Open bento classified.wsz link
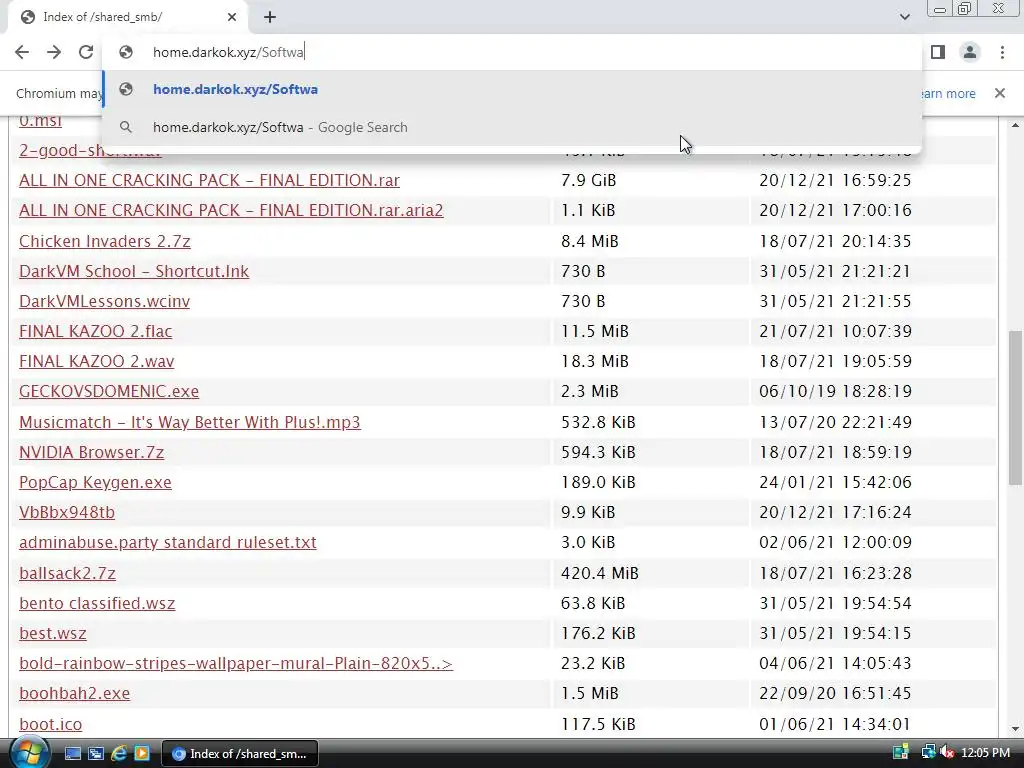 (x=97, y=603)
